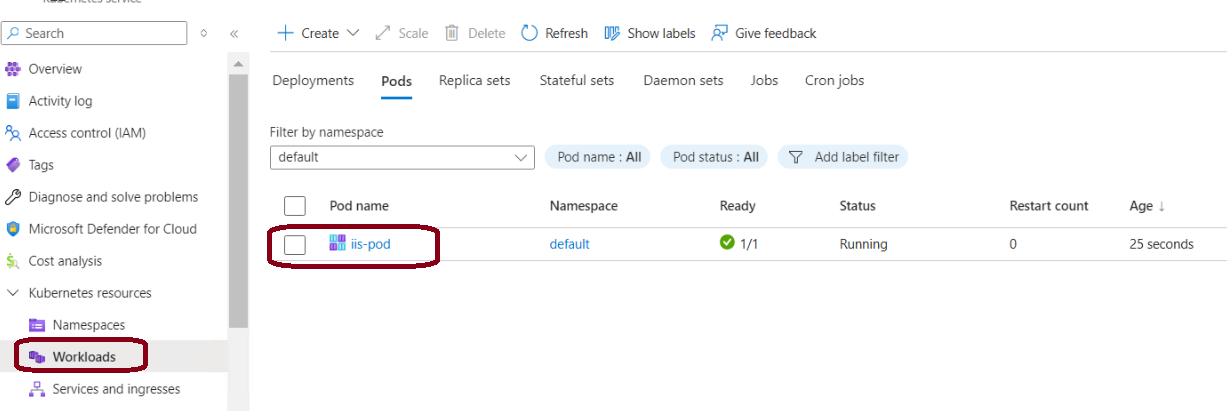Open Cost analysis from sidebar
1227x411 pixels.
[x=65, y=261]
